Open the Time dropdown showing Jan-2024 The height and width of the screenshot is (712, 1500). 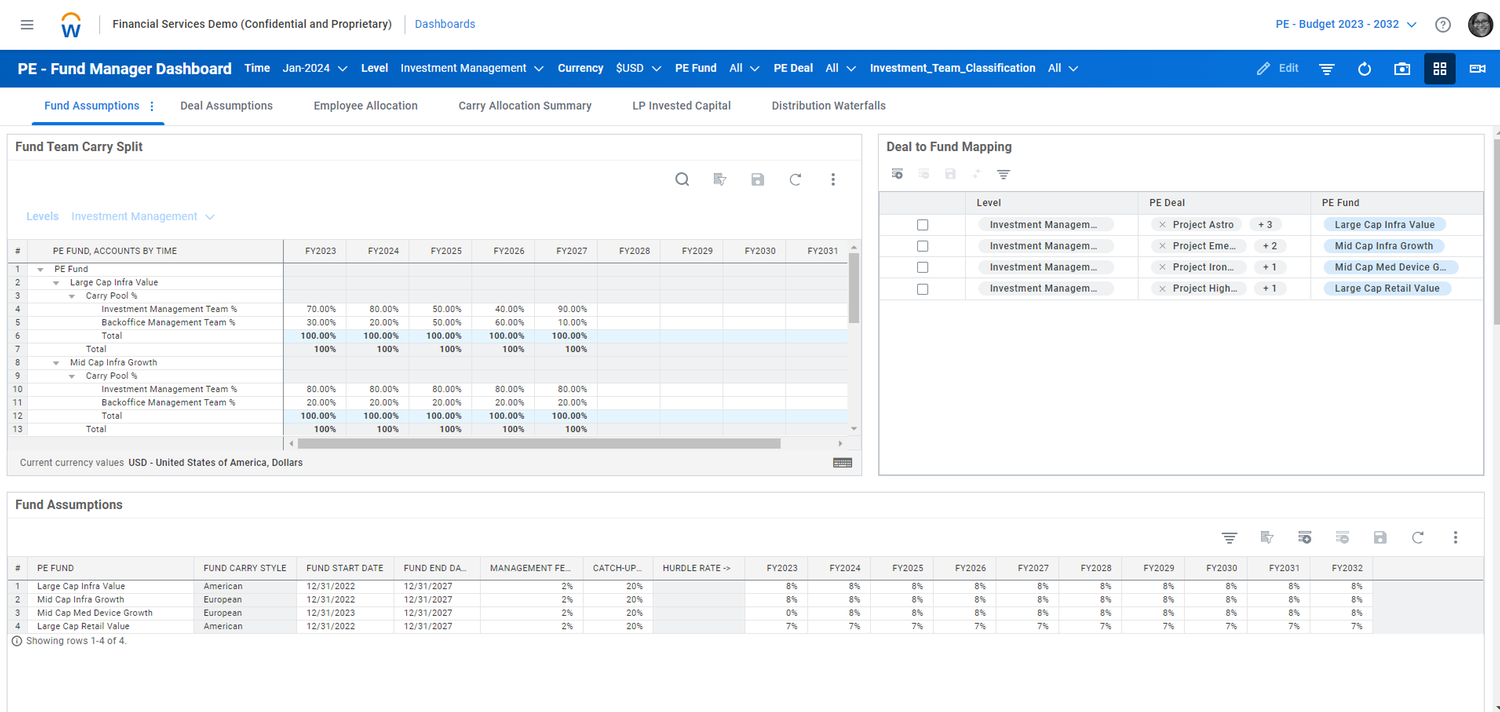point(312,68)
